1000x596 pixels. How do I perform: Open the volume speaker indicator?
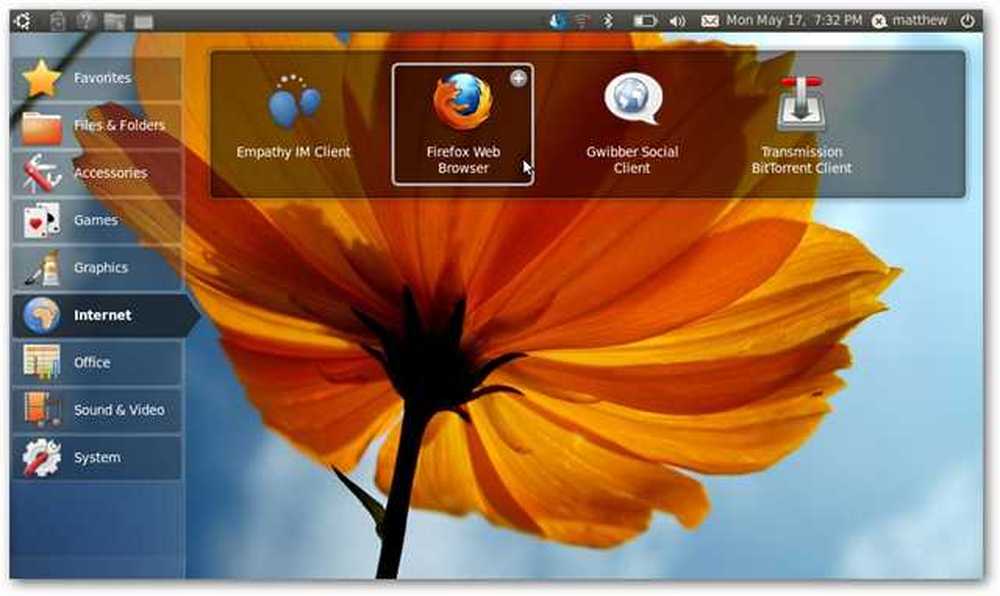coord(677,21)
